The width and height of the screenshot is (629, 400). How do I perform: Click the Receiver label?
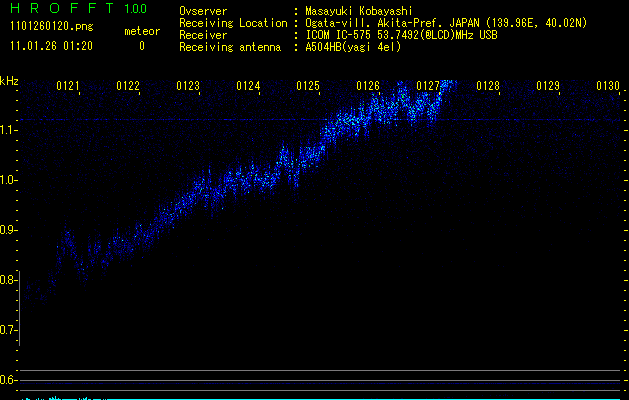203,35
